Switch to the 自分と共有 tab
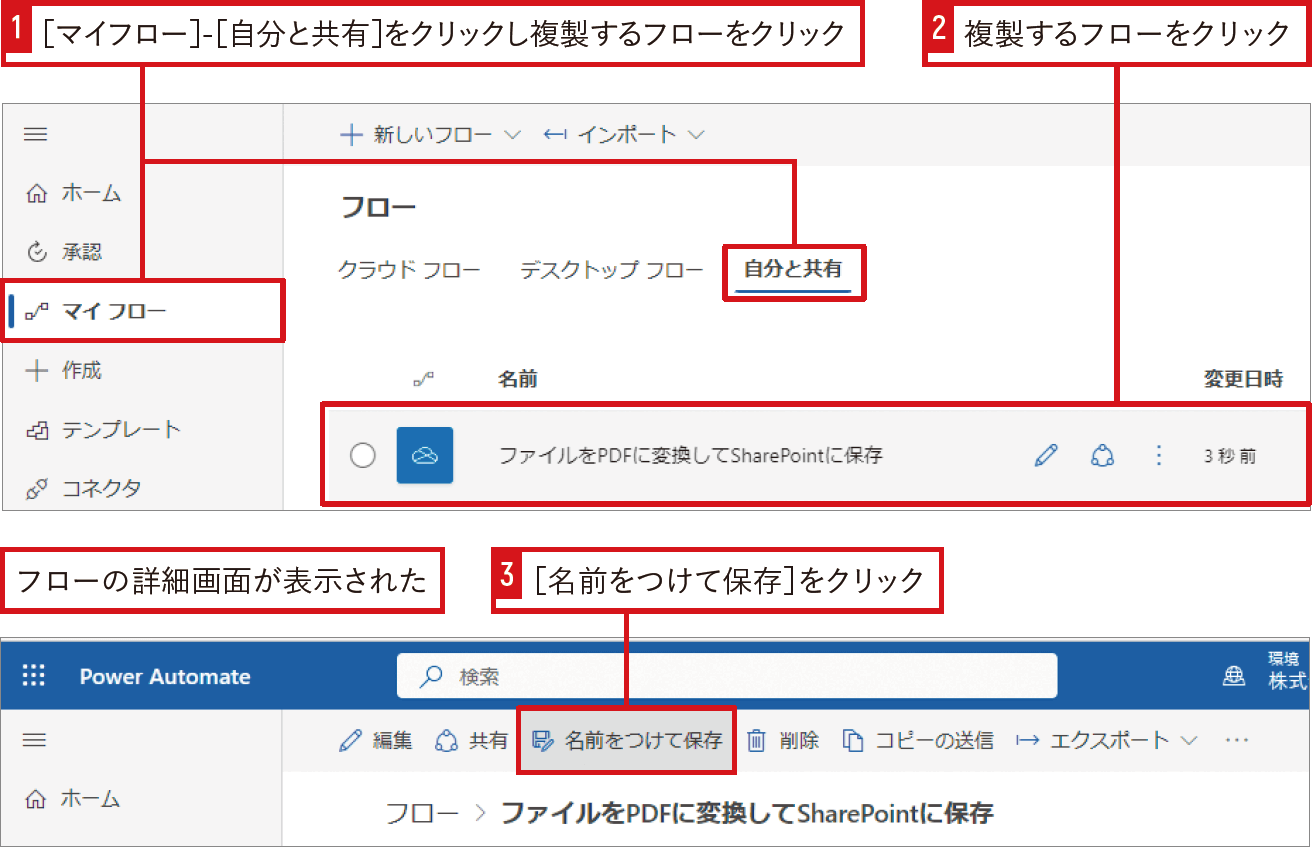Screen dimensions: 1312x847 793,270
